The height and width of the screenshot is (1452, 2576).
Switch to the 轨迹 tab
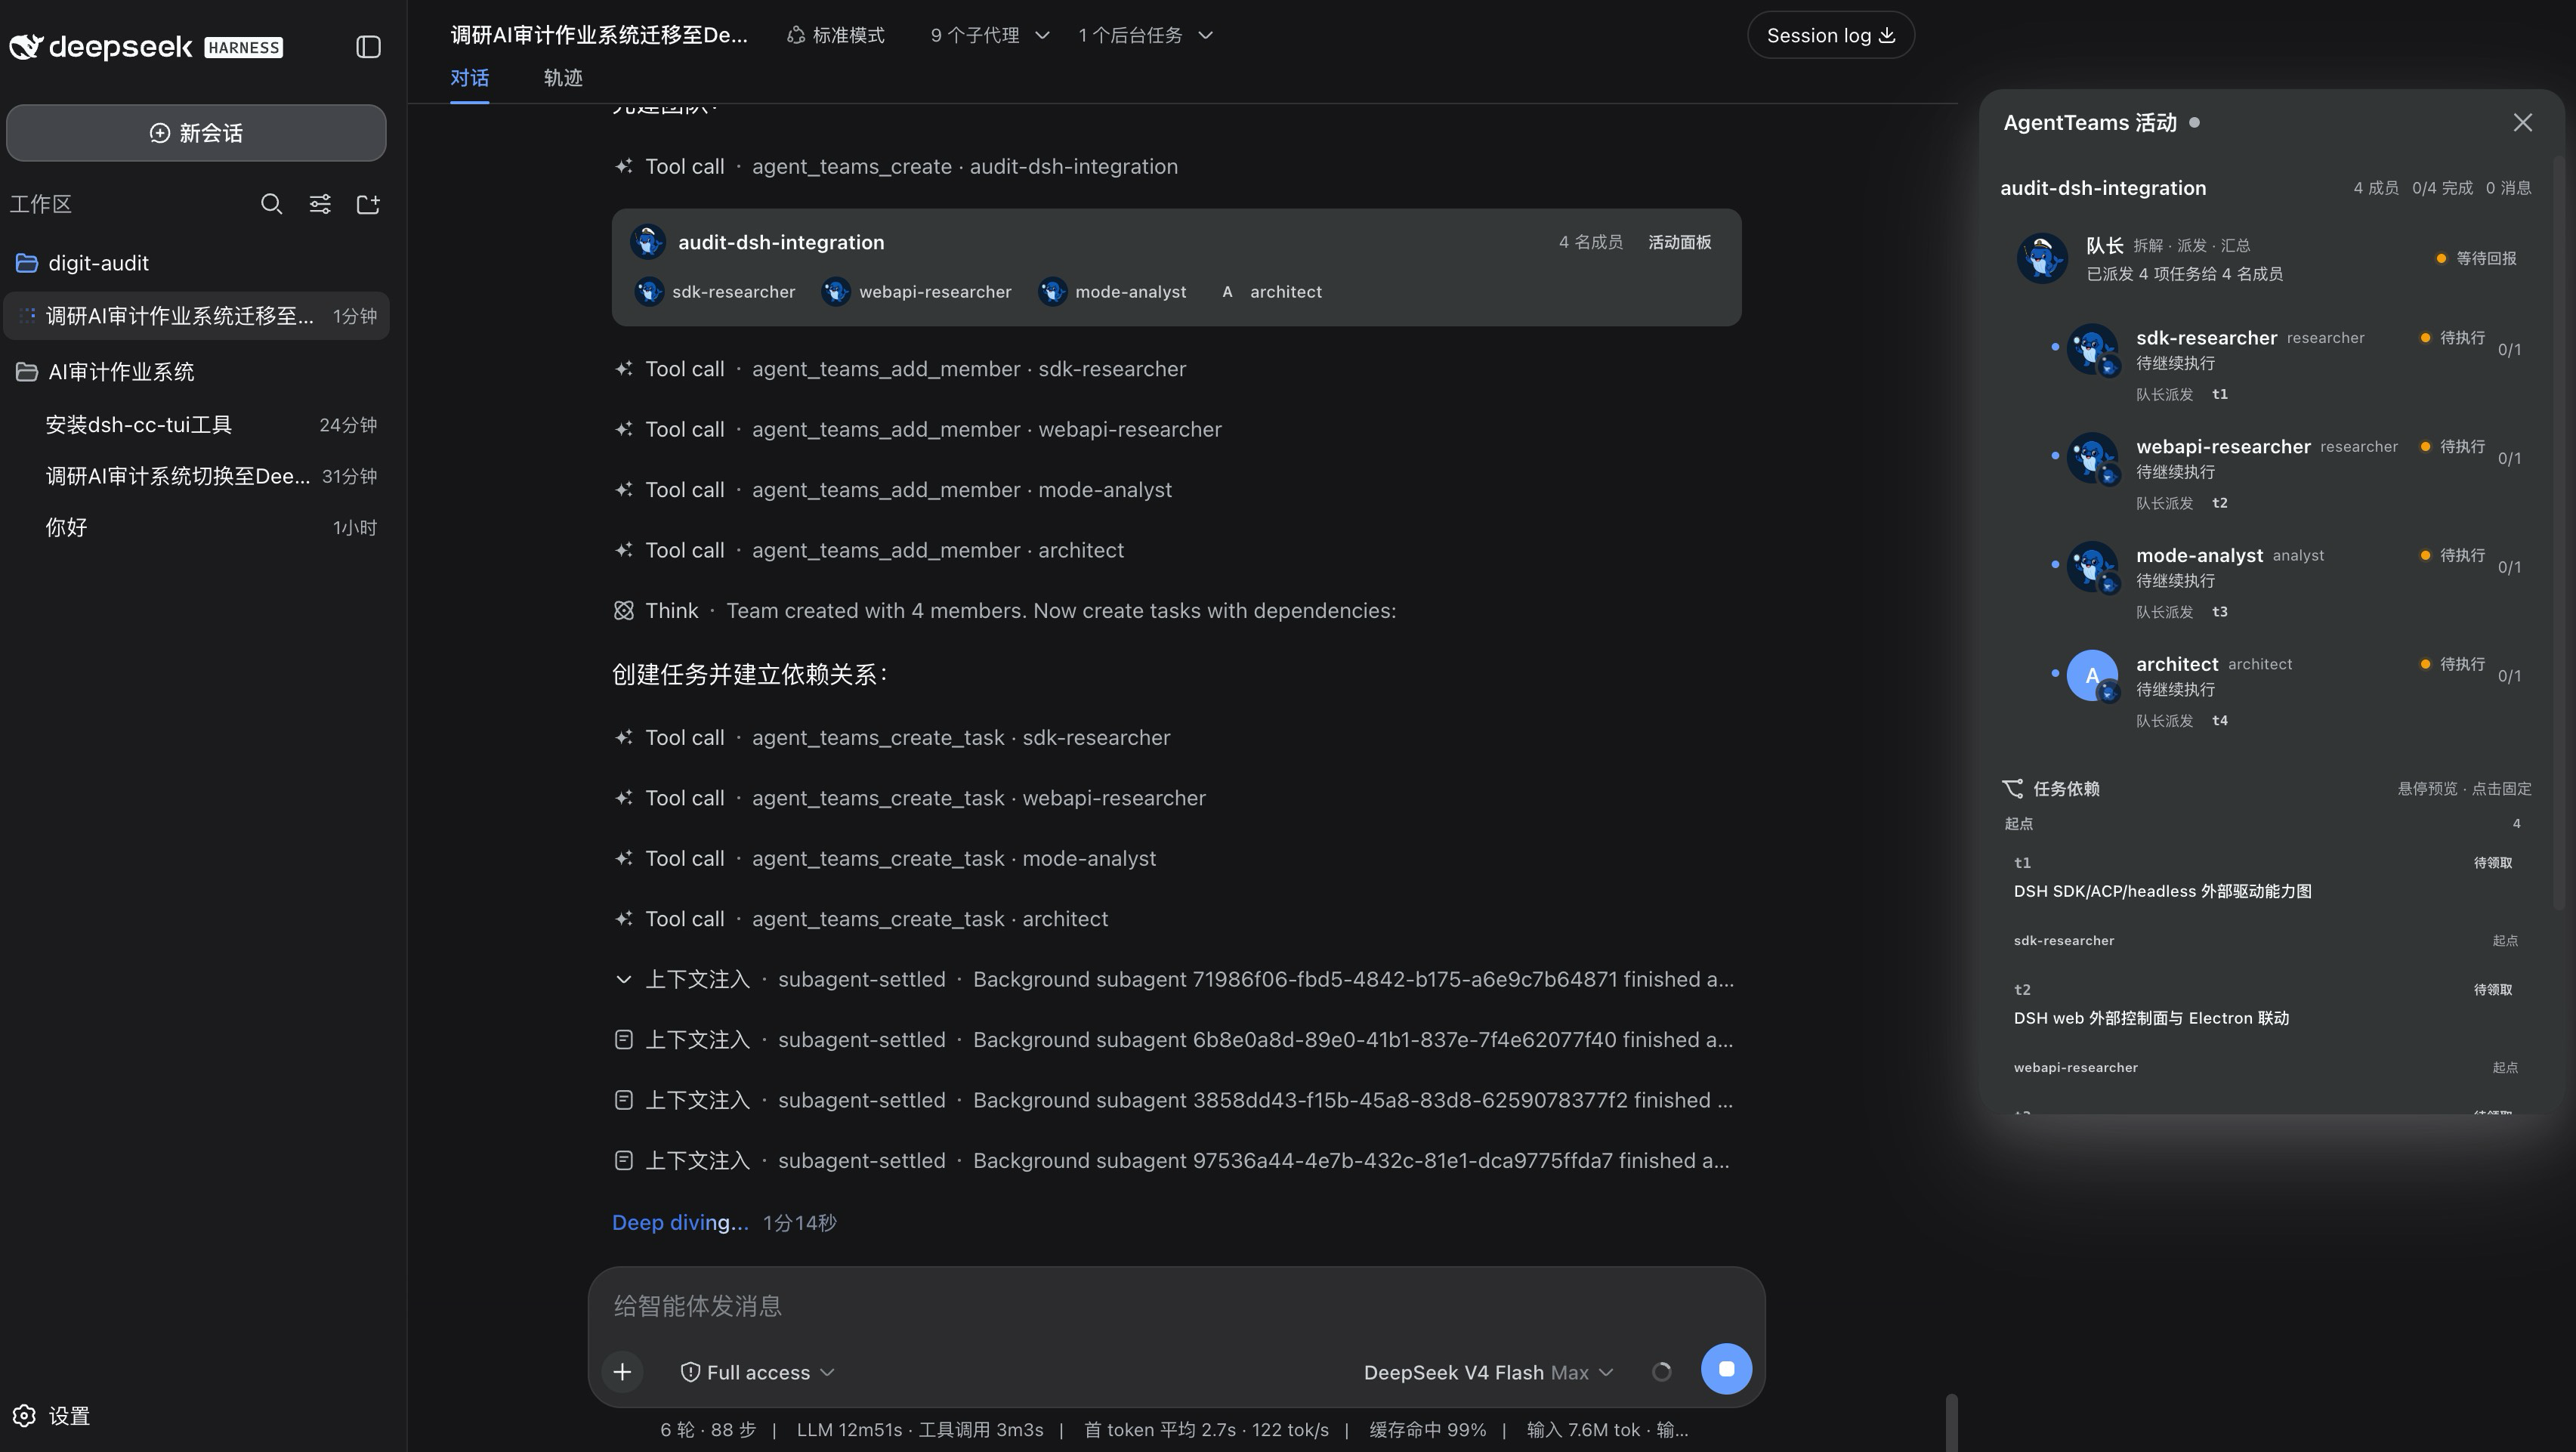tap(563, 78)
